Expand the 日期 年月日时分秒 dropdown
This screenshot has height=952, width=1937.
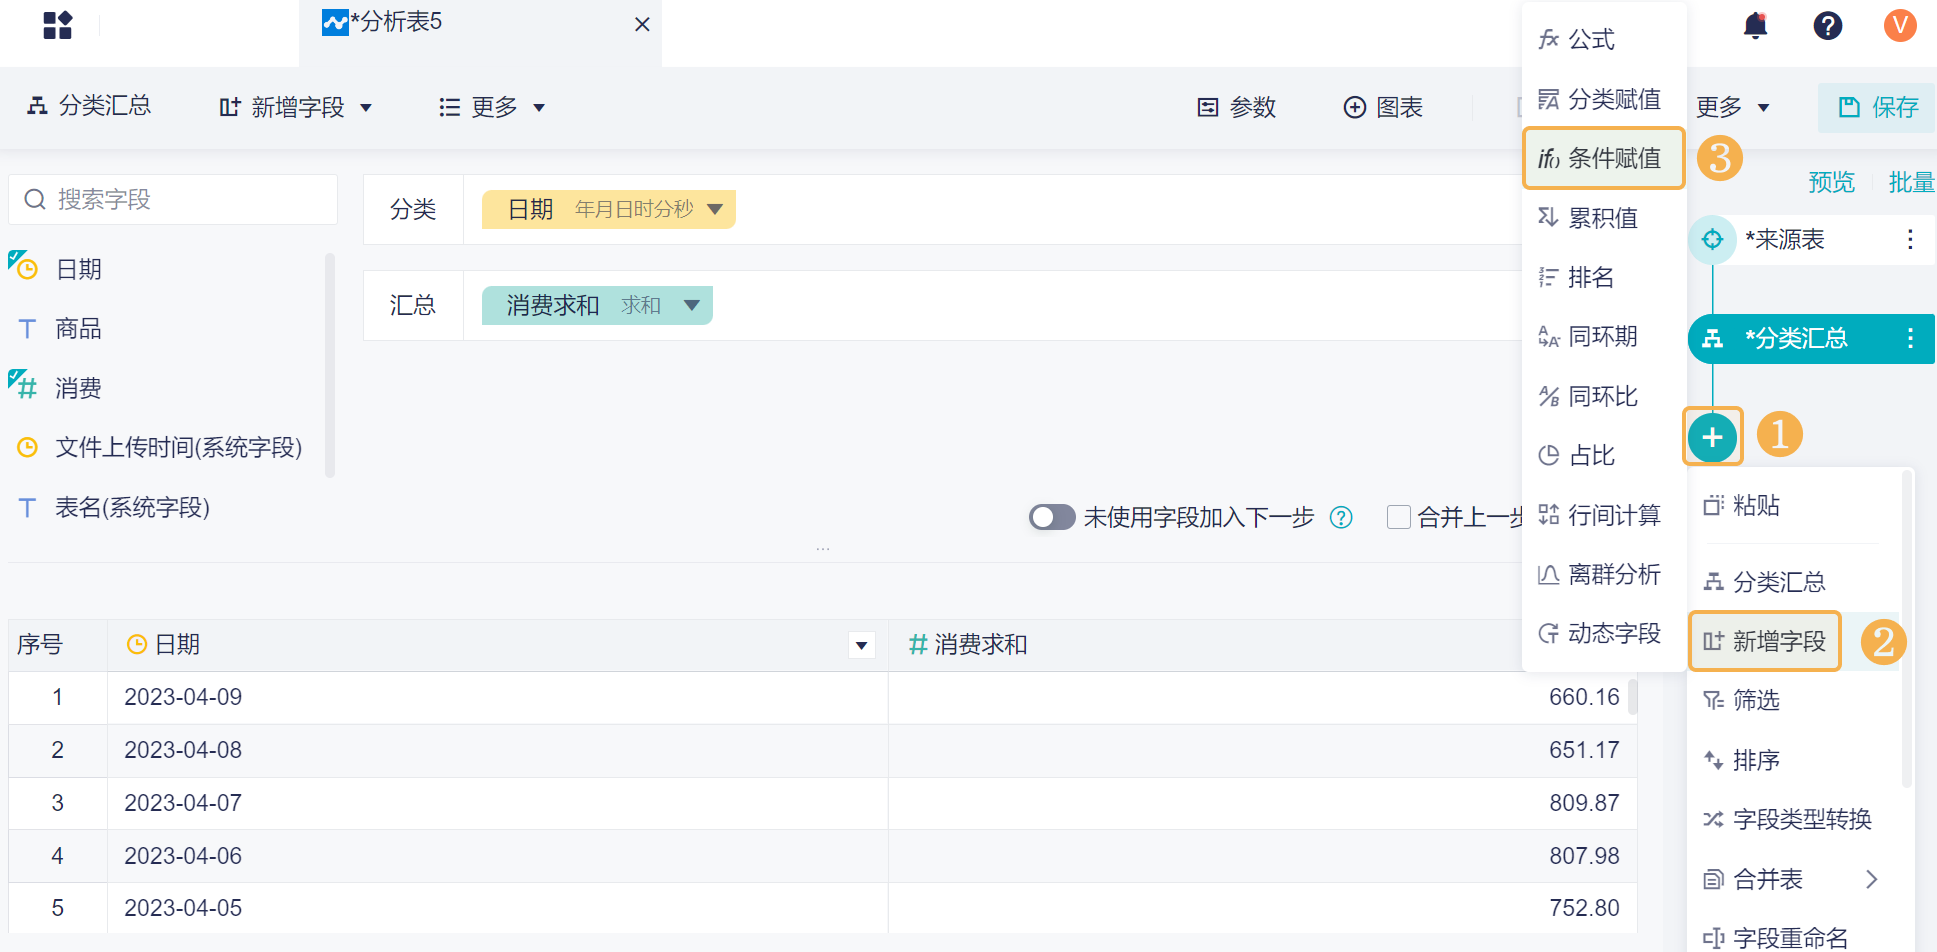715,210
